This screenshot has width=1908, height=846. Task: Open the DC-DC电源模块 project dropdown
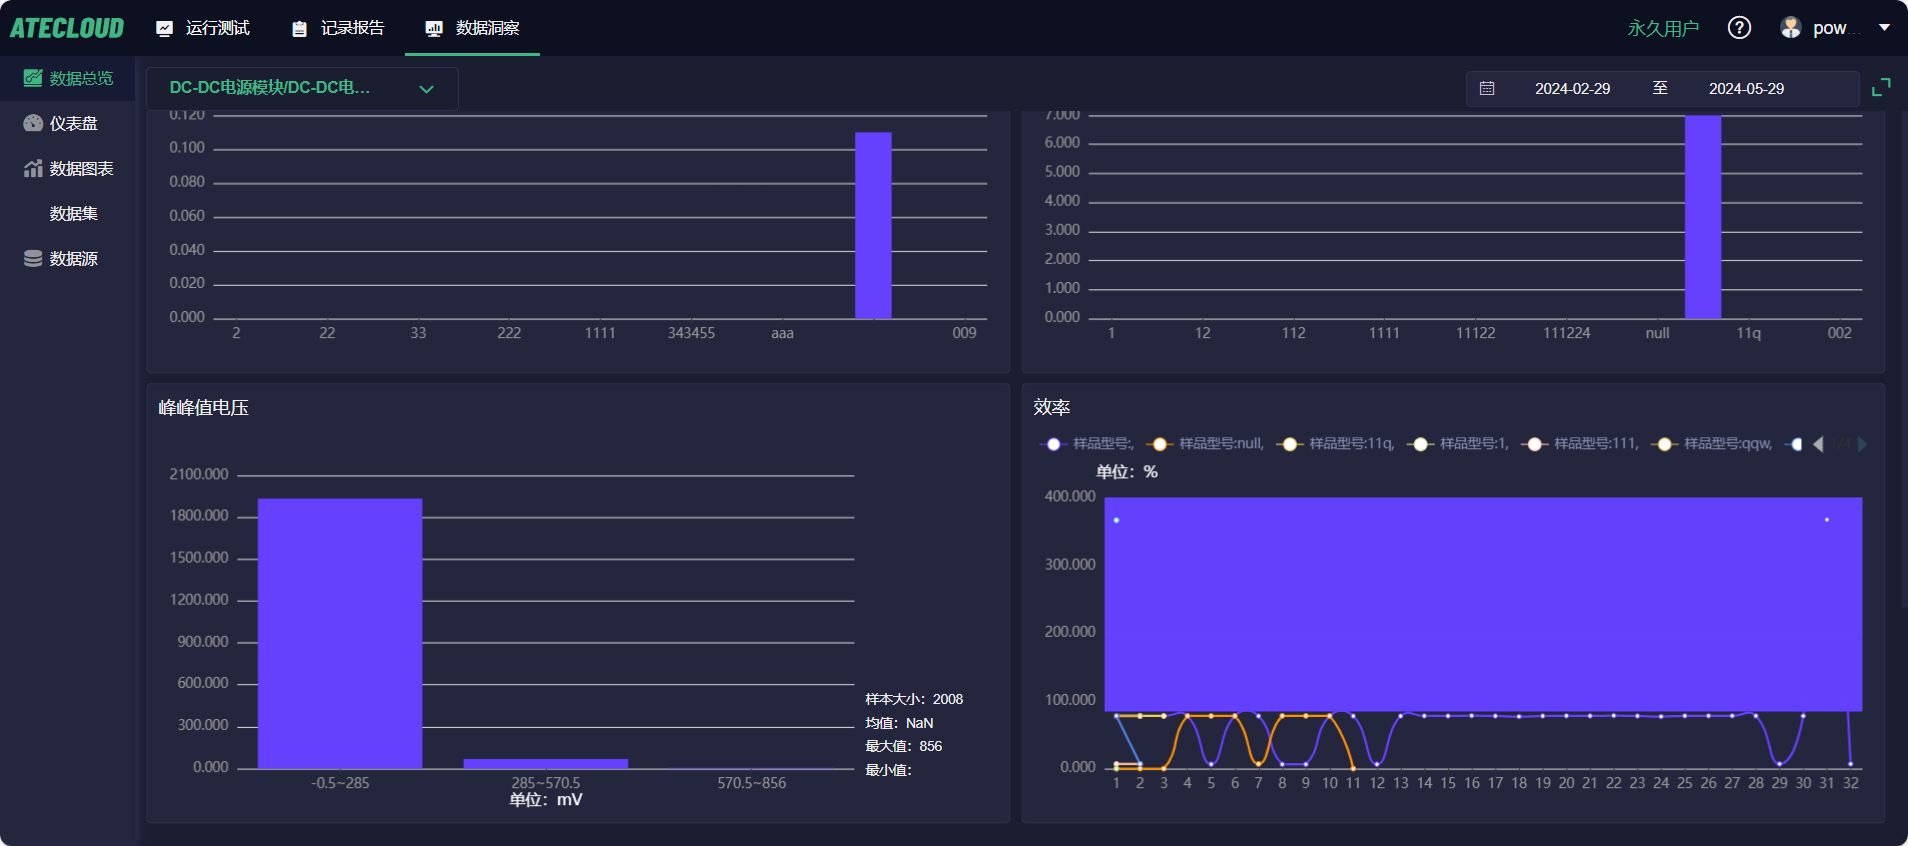point(302,88)
